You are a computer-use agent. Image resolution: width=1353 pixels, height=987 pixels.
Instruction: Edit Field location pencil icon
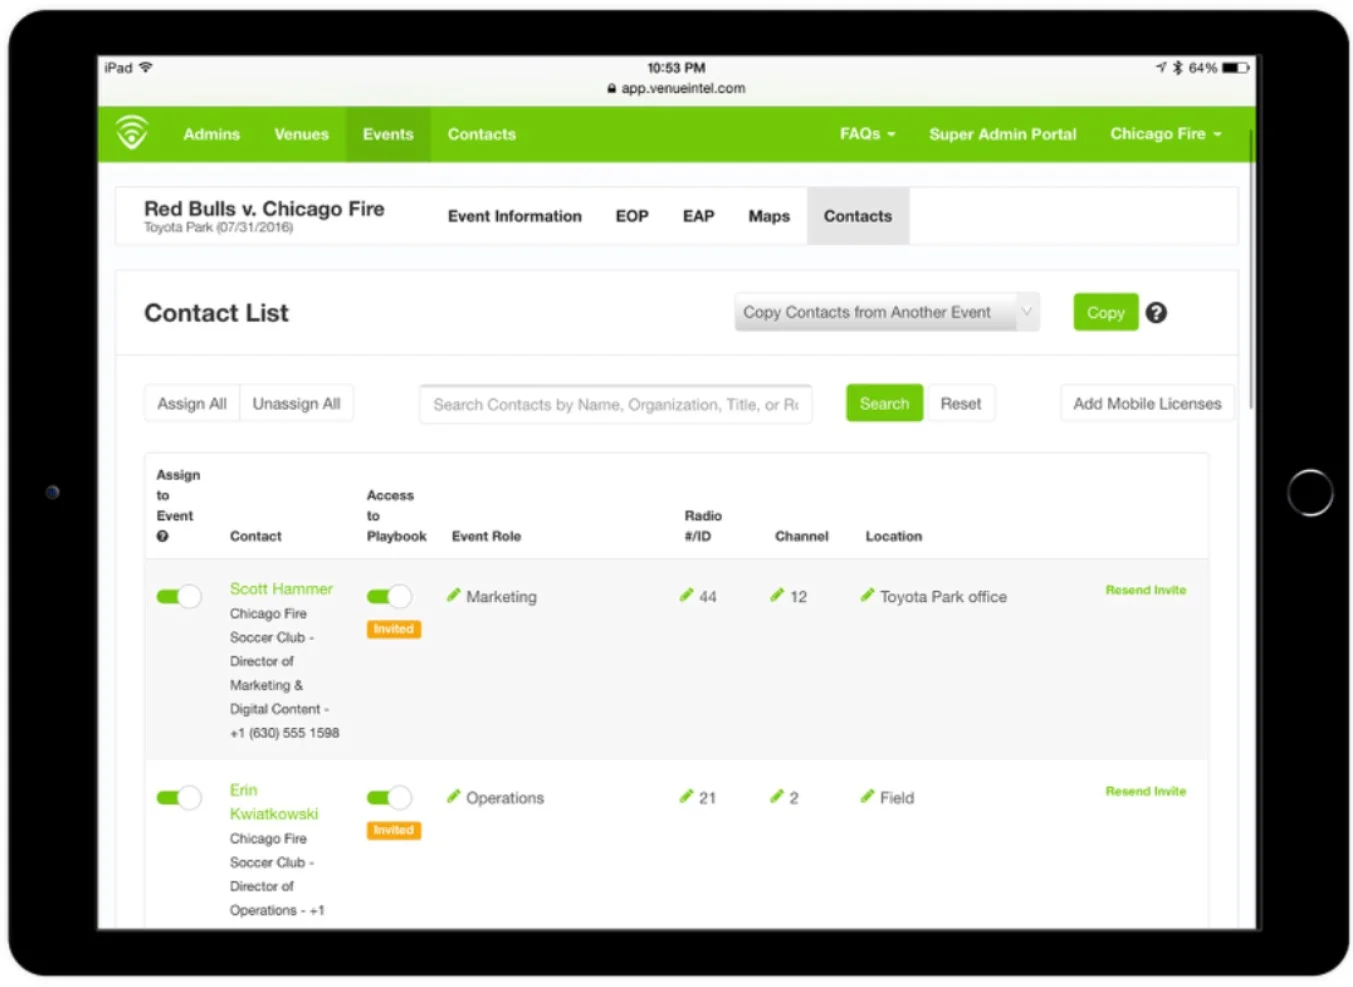click(x=867, y=796)
